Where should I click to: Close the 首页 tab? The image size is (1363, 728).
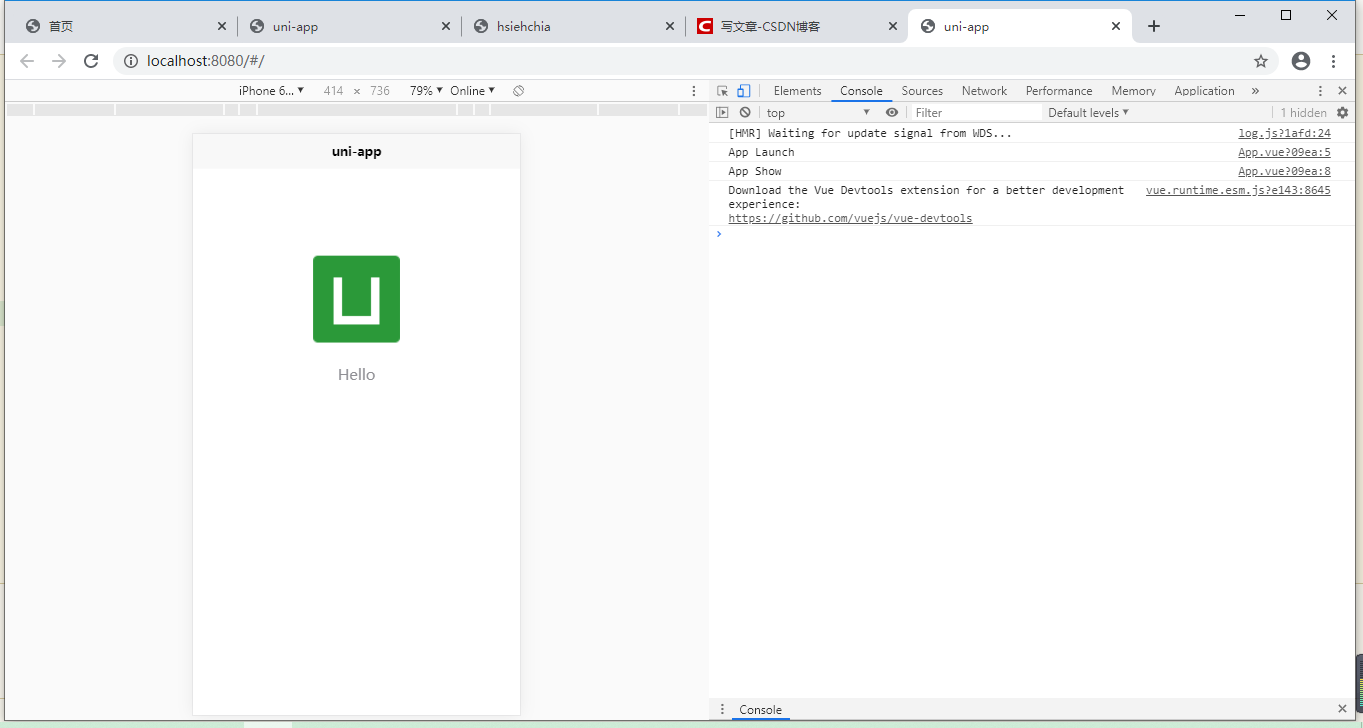click(222, 27)
